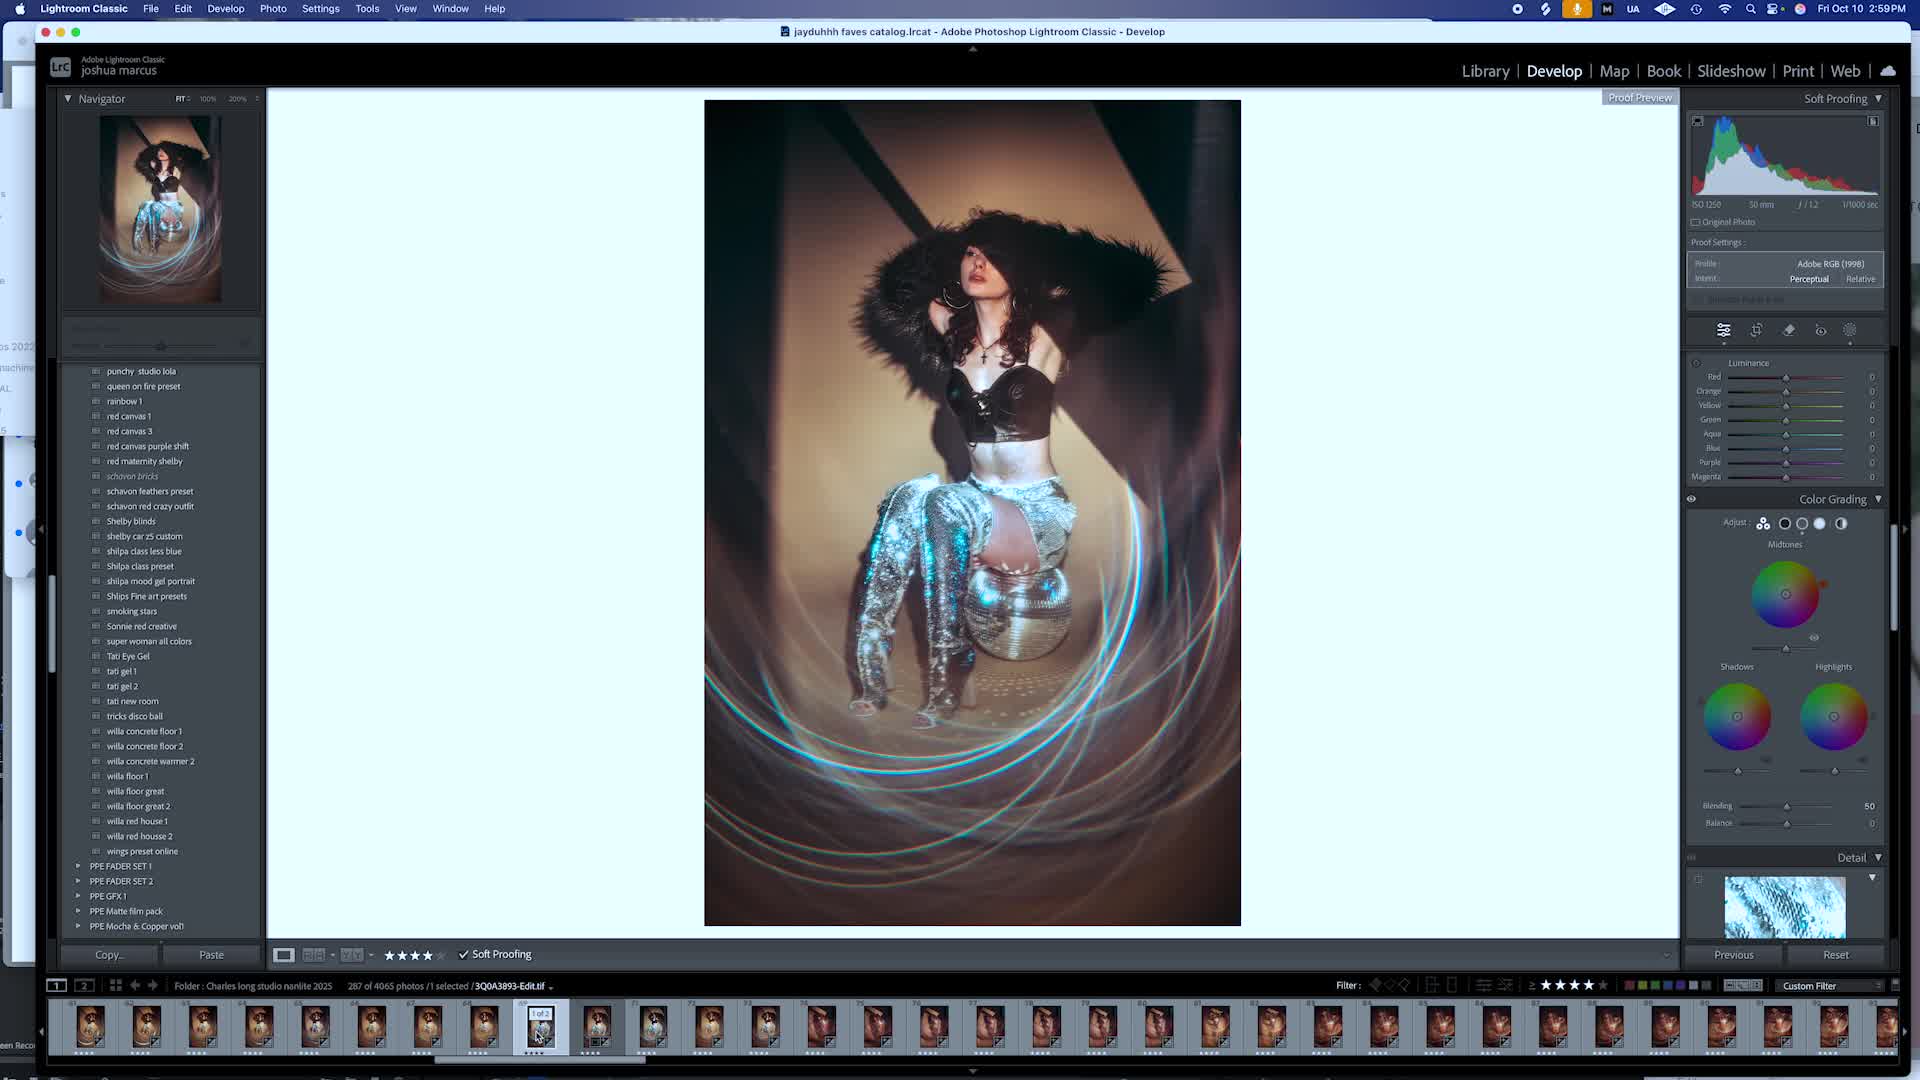
Task: Expand the PPE FADER SET 1 folder
Action: point(78,866)
